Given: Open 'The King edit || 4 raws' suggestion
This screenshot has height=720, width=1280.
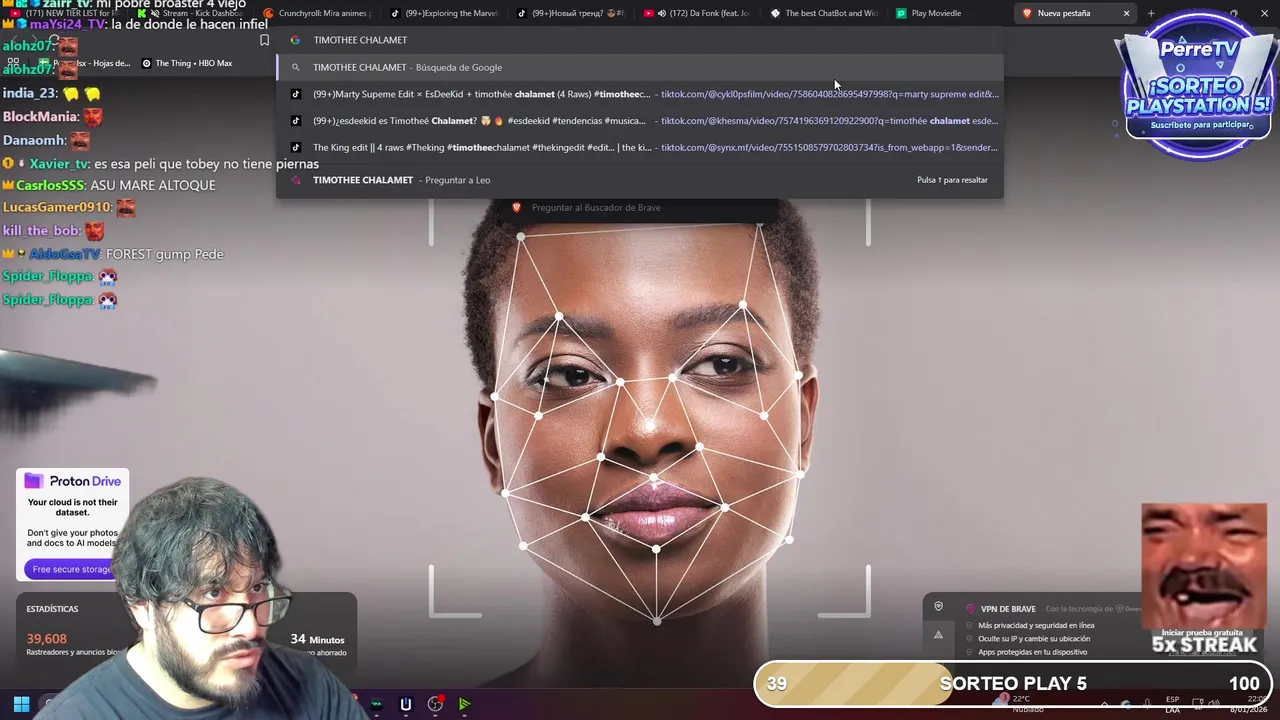Looking at the screenshot, I should [x=640, y=148].
